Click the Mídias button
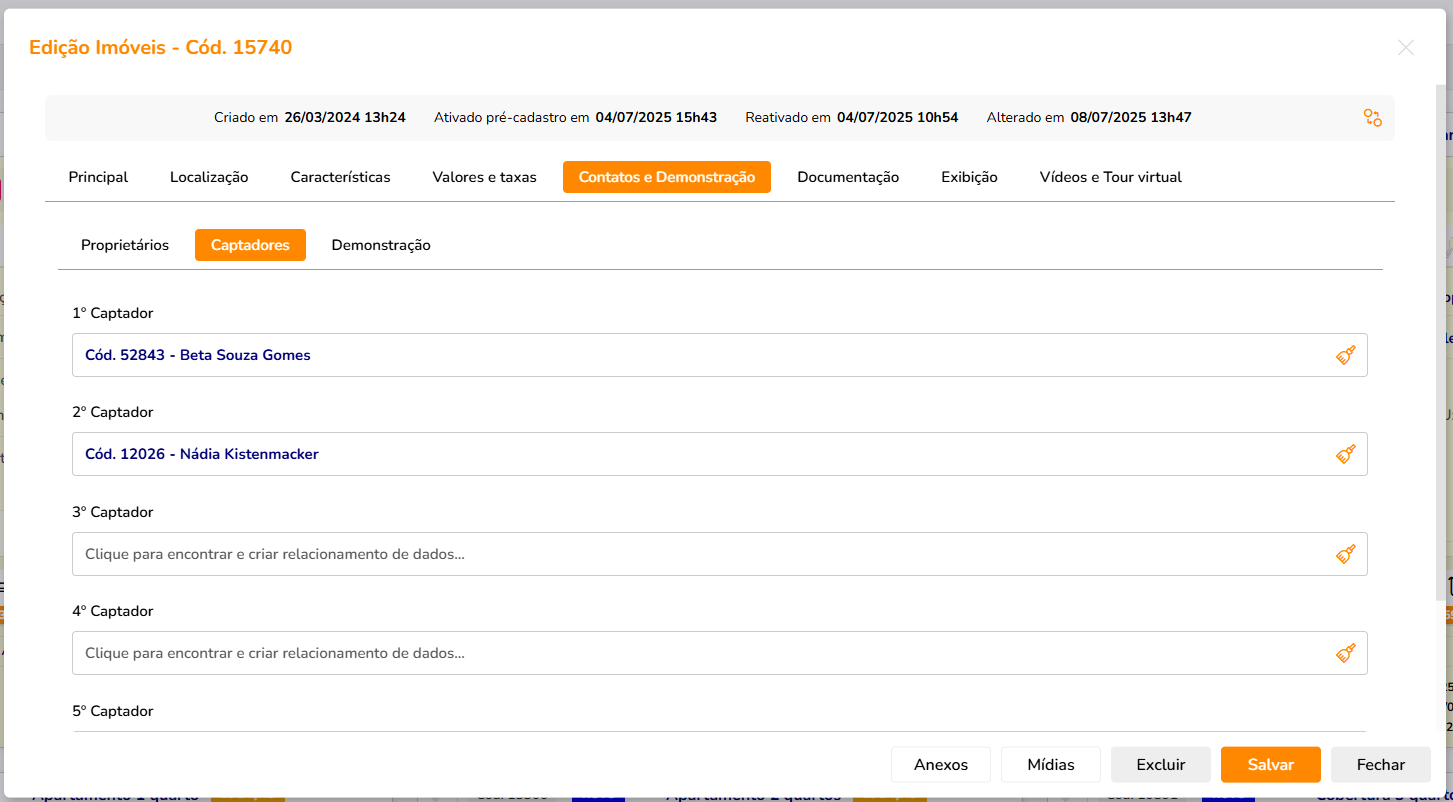1453x802 pixels. coord(1050,765)
